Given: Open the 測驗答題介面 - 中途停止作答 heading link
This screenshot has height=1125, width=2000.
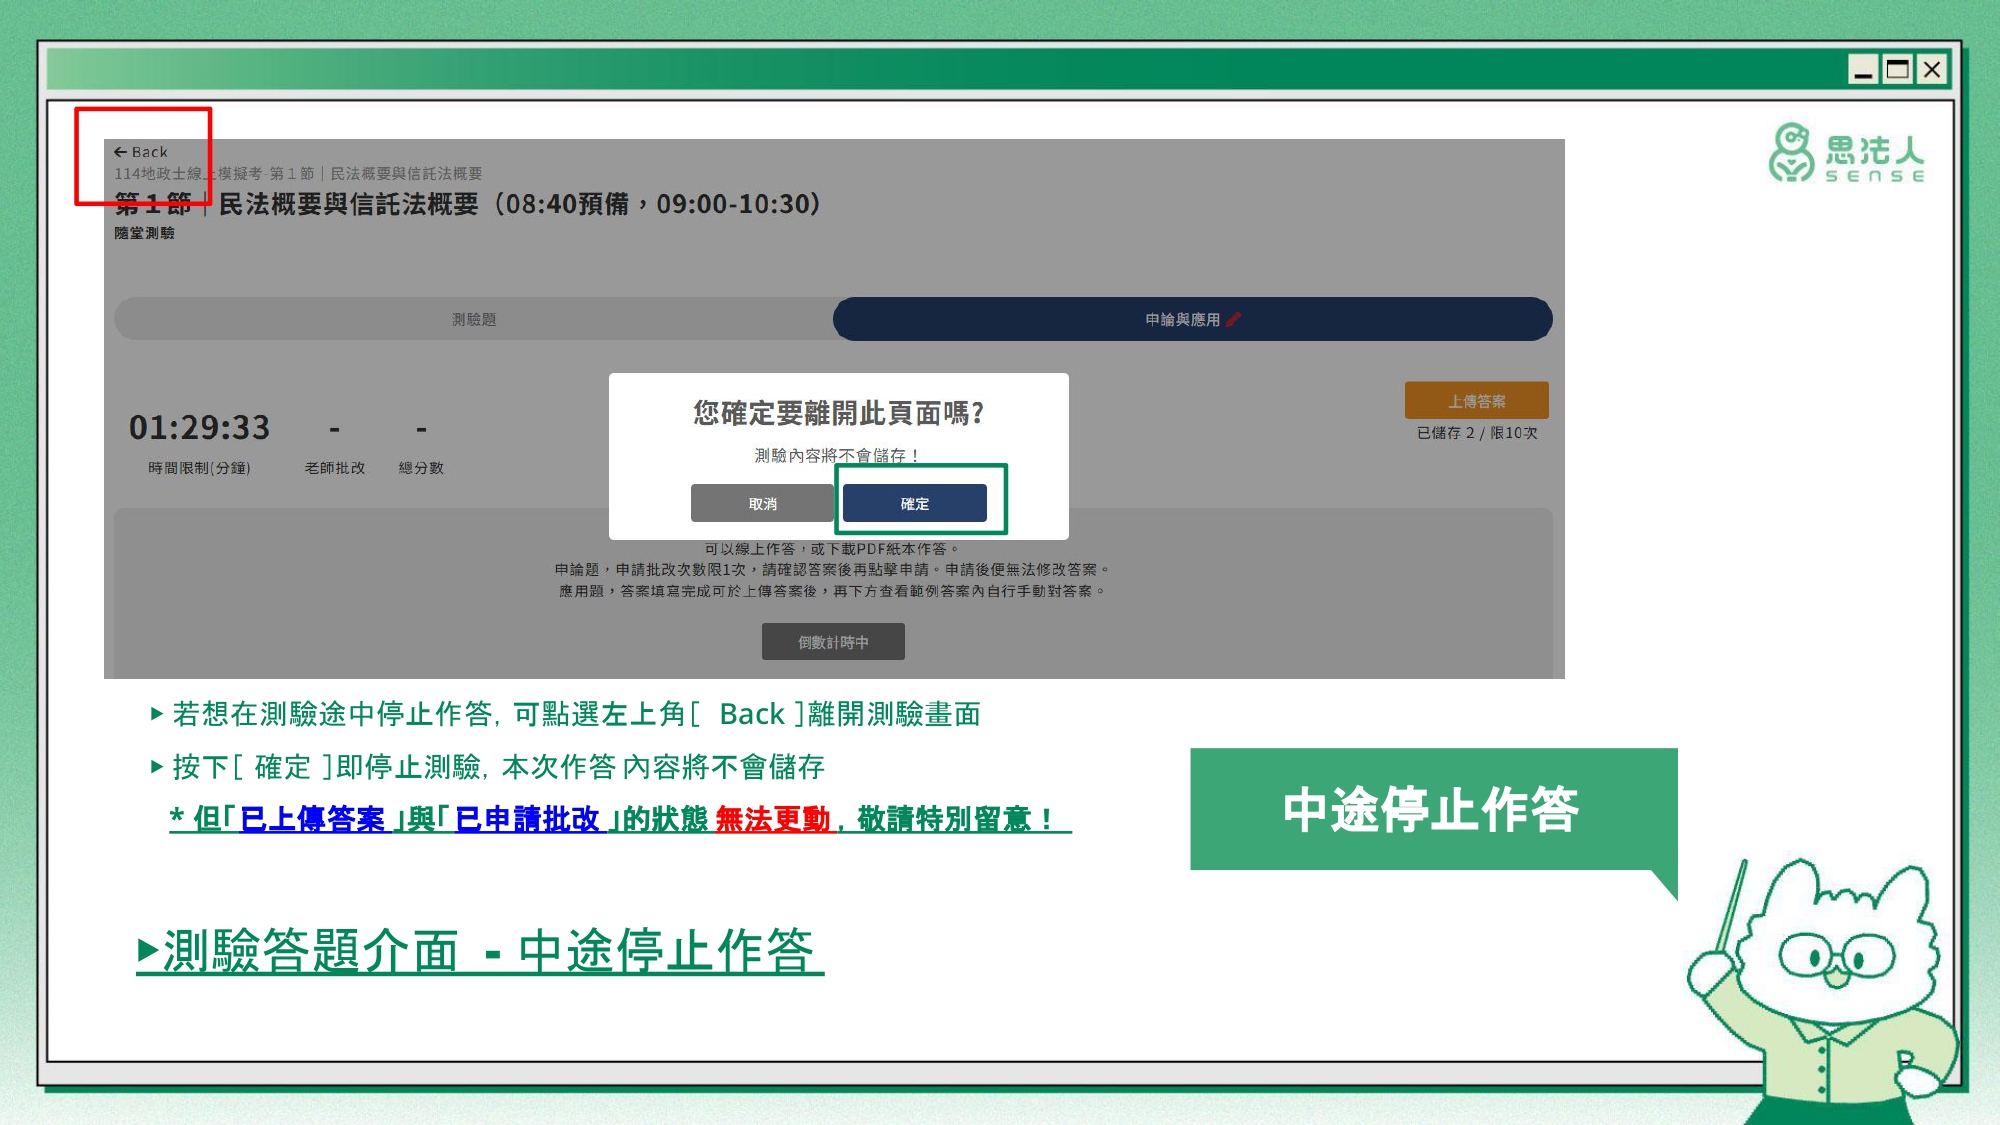Looking at the screenshot, I should pos(480,950).
